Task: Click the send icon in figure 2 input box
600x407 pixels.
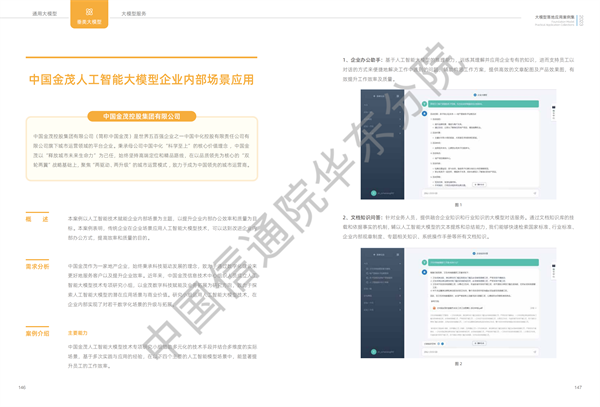Action: click(535, 352)
